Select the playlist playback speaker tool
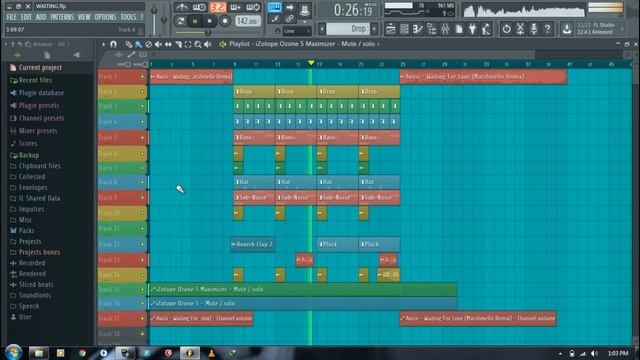 (208, 44)
